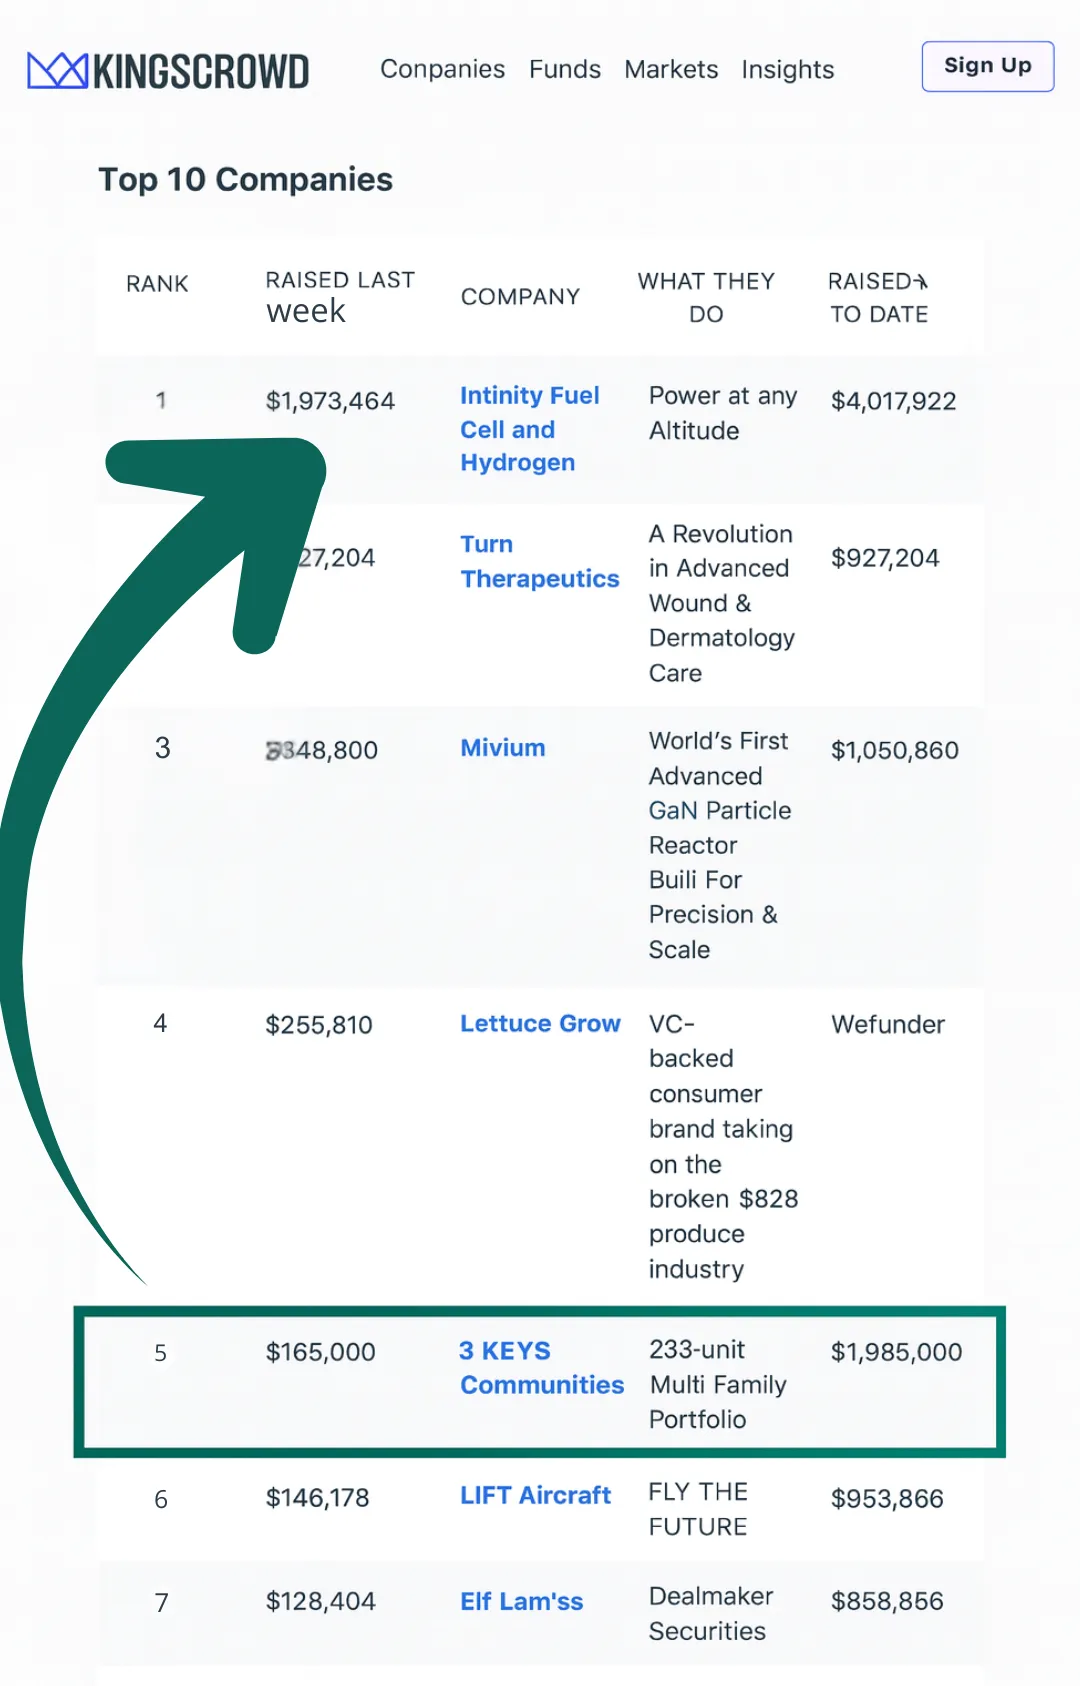Select the What They Do column header
This screenshot has width=1080, height=1686.
706,297
